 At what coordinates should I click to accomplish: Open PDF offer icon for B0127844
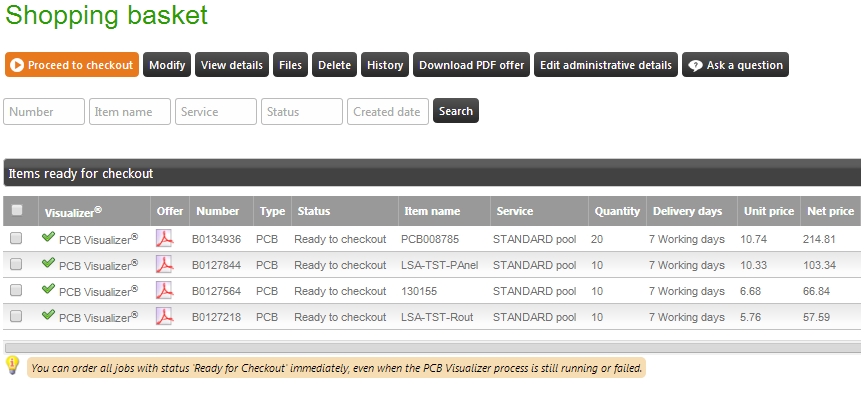pyautogui.click(x=164, y=264)
